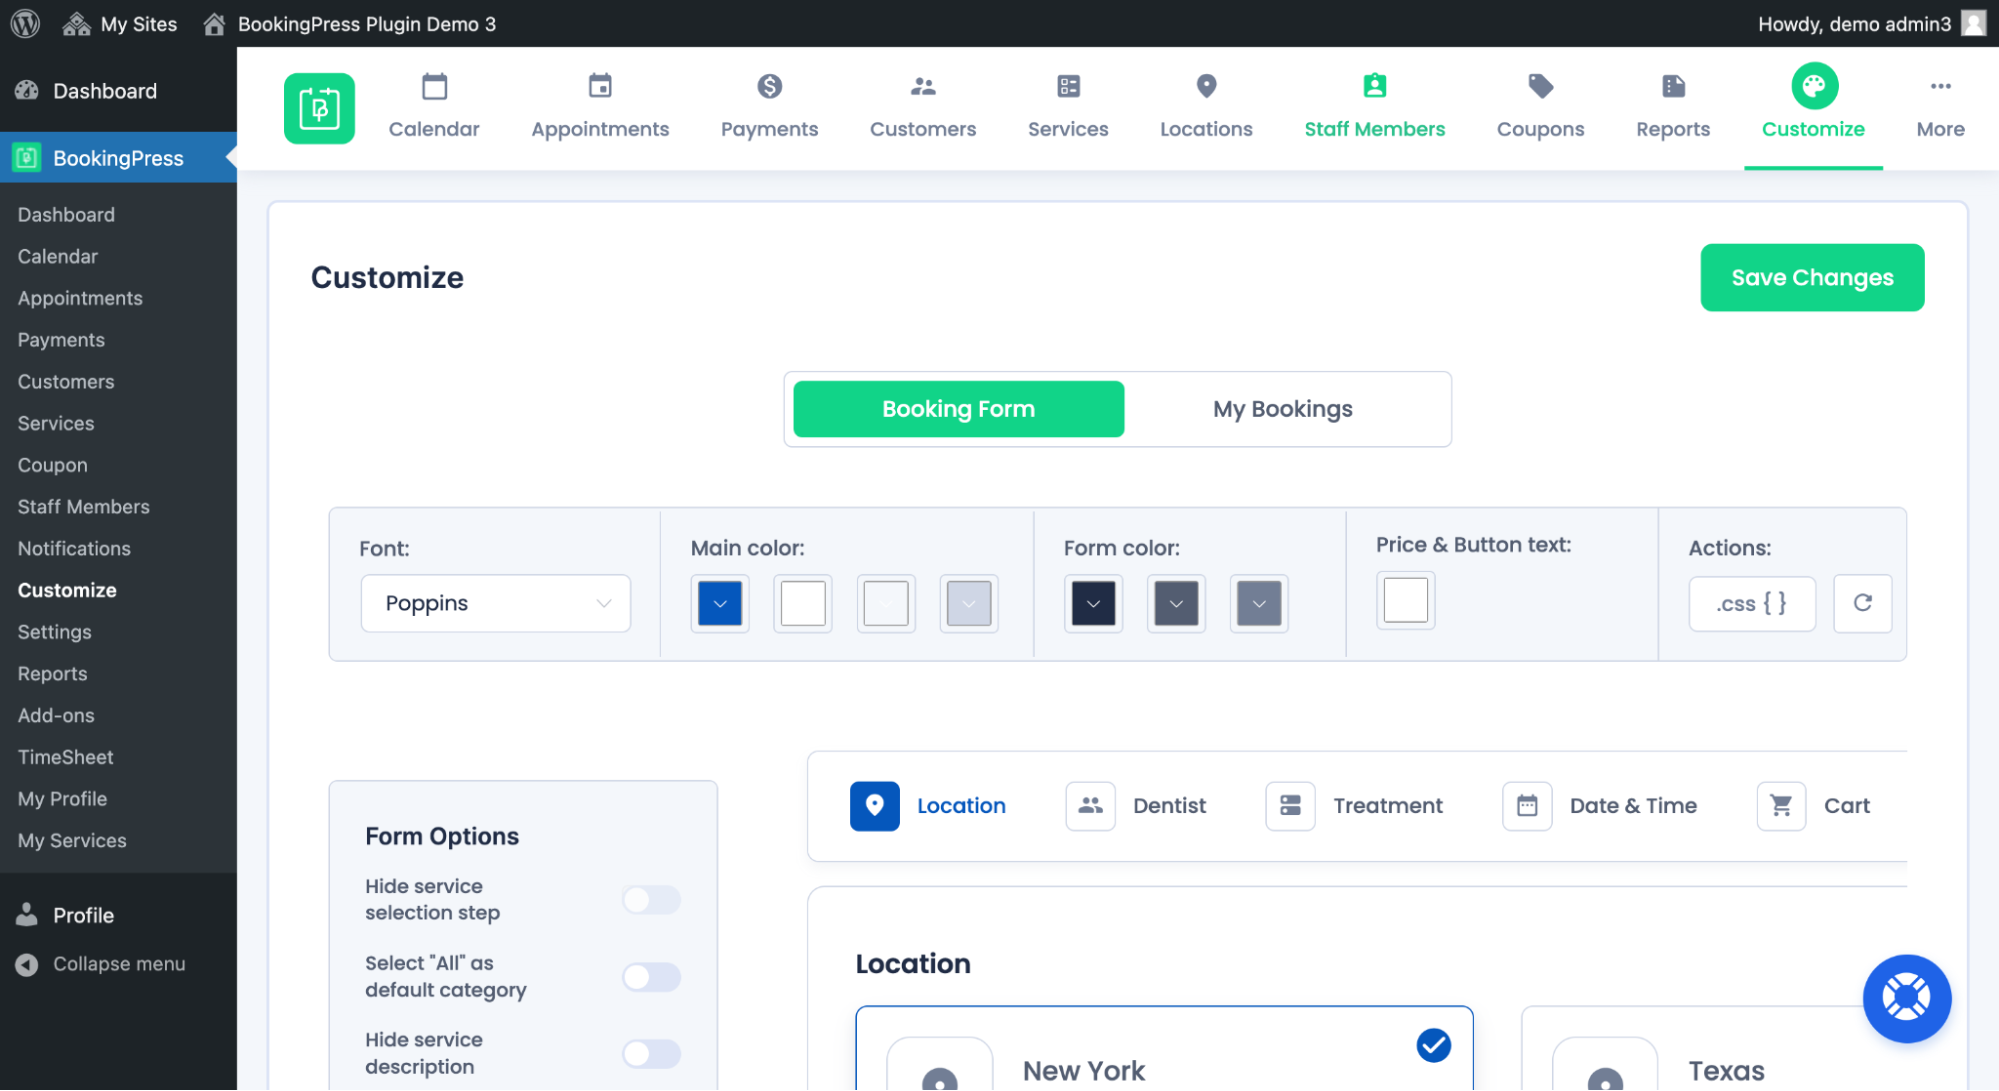
Task: Toggle Select All as default category switch
Action: [x=652, y=977]
